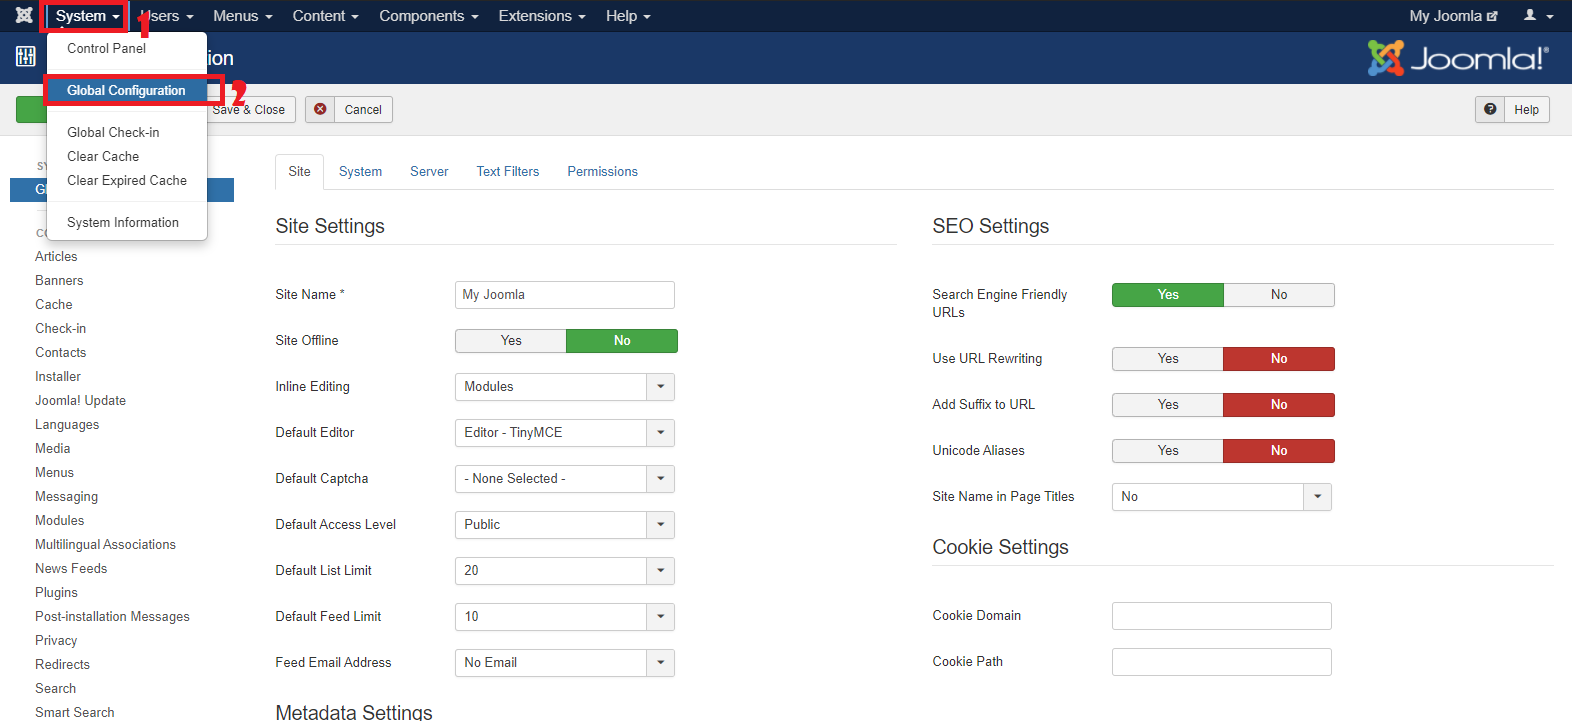The width and height of the screenshot is (1572, 721).
Task: Open Post-installation Messages settings link
Action: (x=112, y=617)
